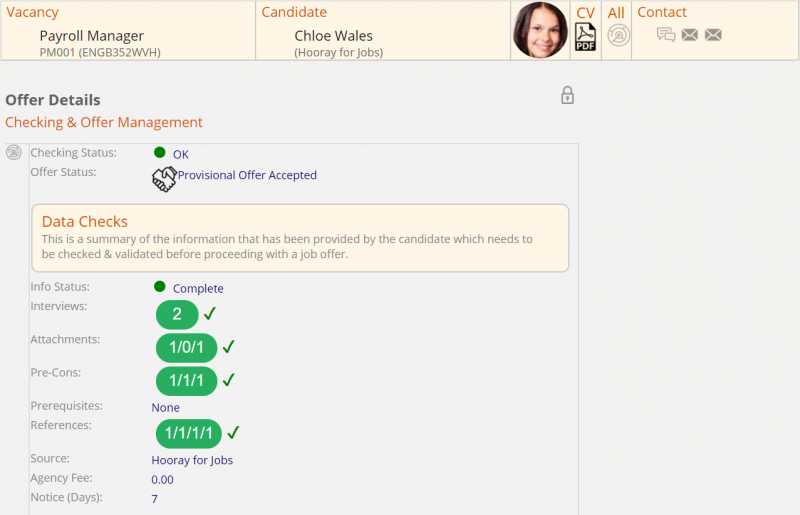Click the green dot beside Checking Status OK

[x=160, y=153]
